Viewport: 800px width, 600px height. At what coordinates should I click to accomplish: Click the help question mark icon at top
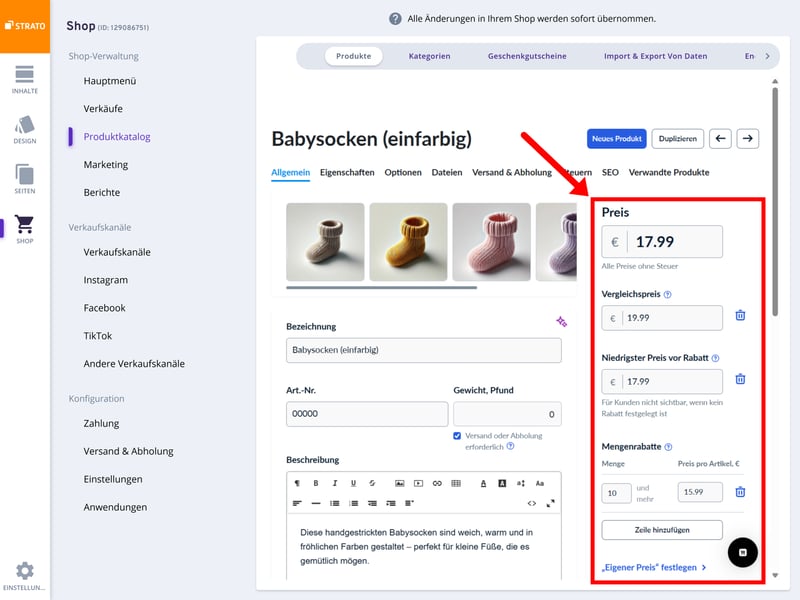point(395,19)
